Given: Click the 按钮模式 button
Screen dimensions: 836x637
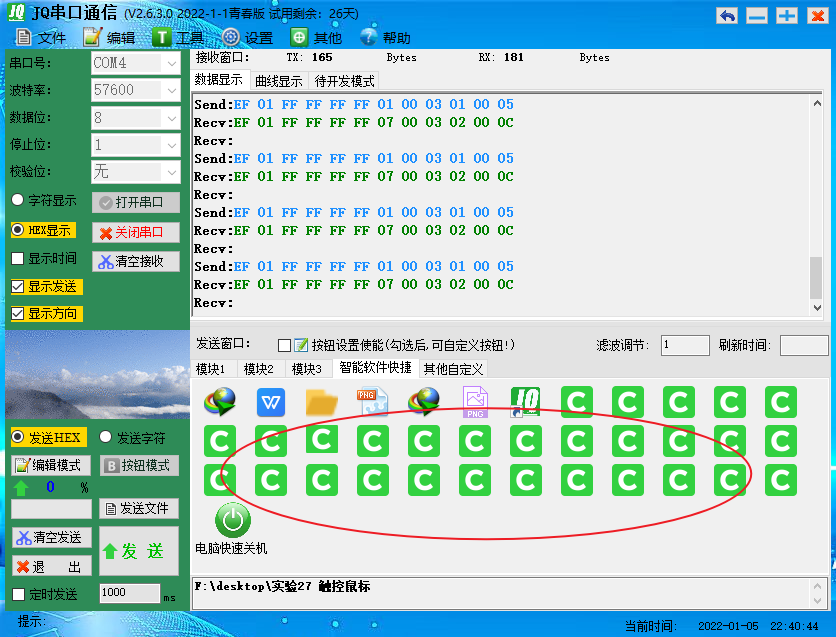Looking at the screenshot, I should (139, 465).
